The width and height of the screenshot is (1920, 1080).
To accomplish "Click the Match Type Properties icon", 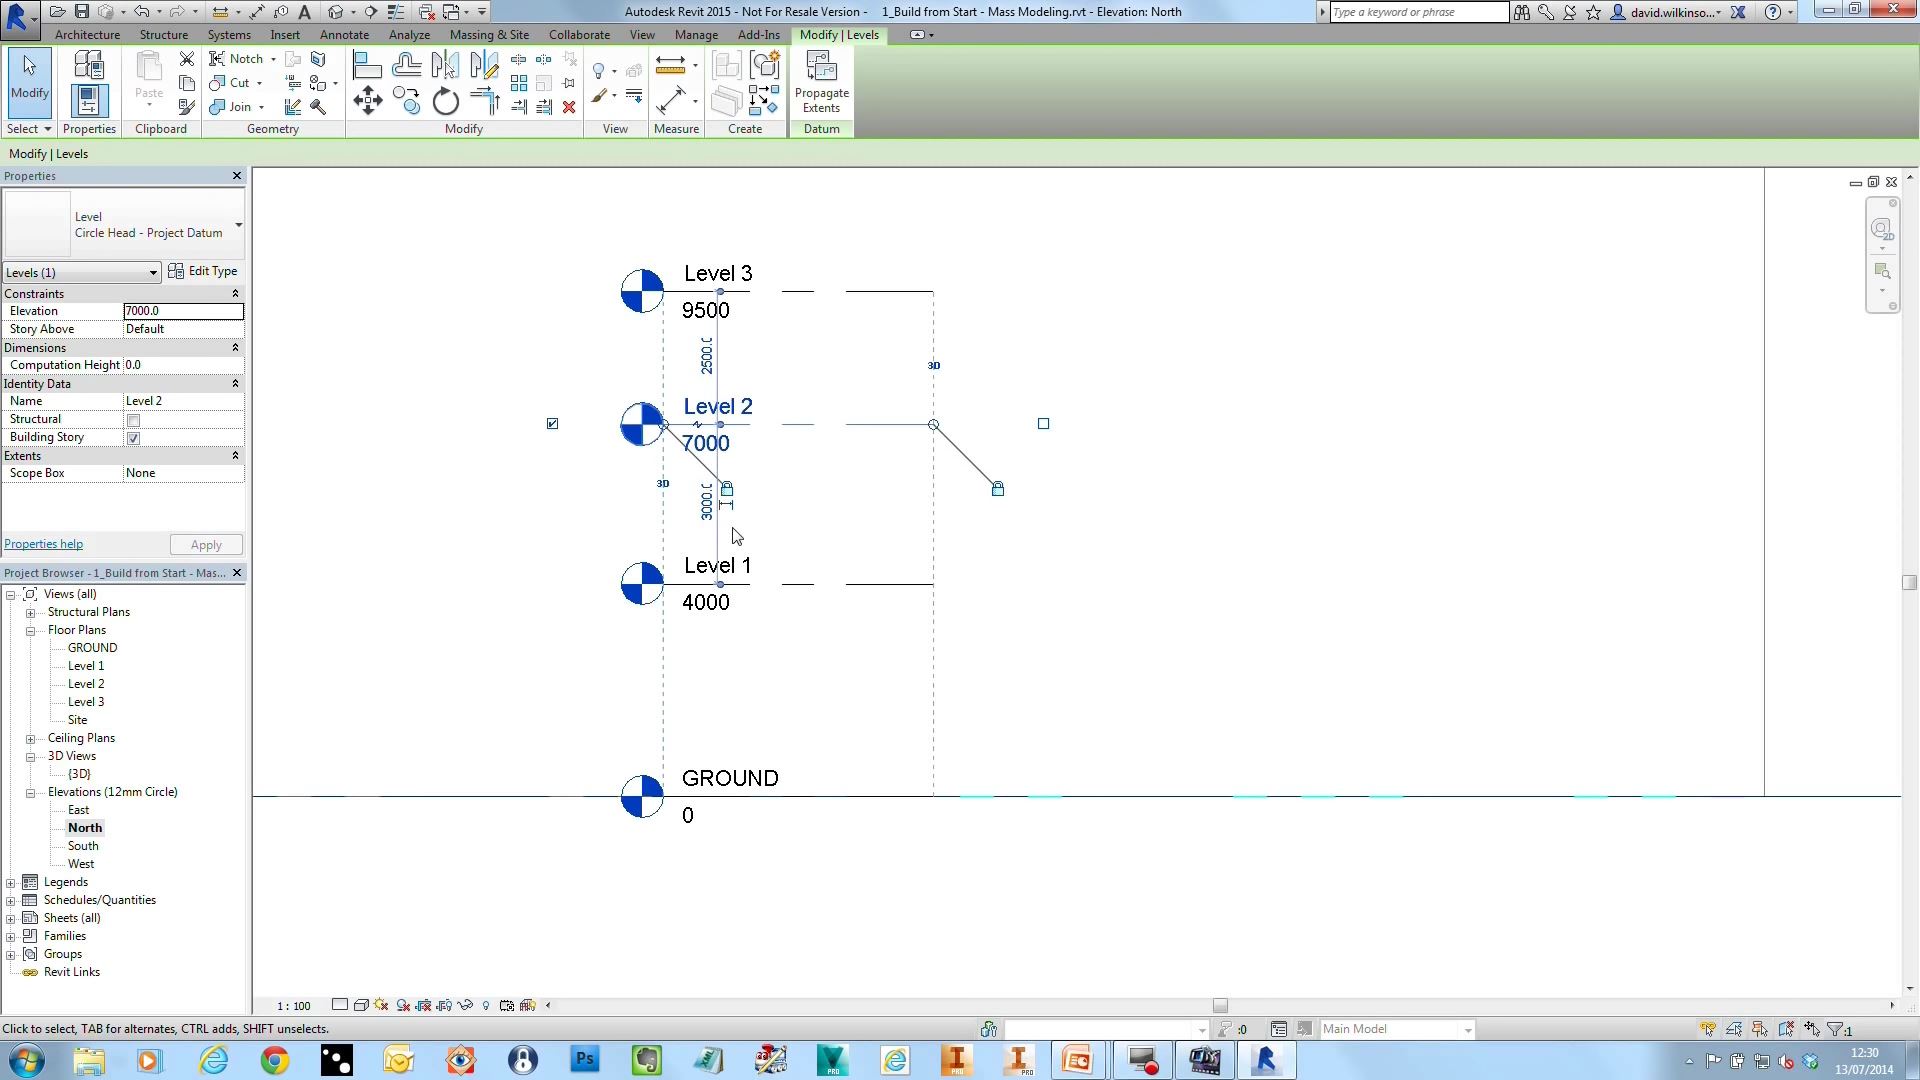I will pos(187,107).
